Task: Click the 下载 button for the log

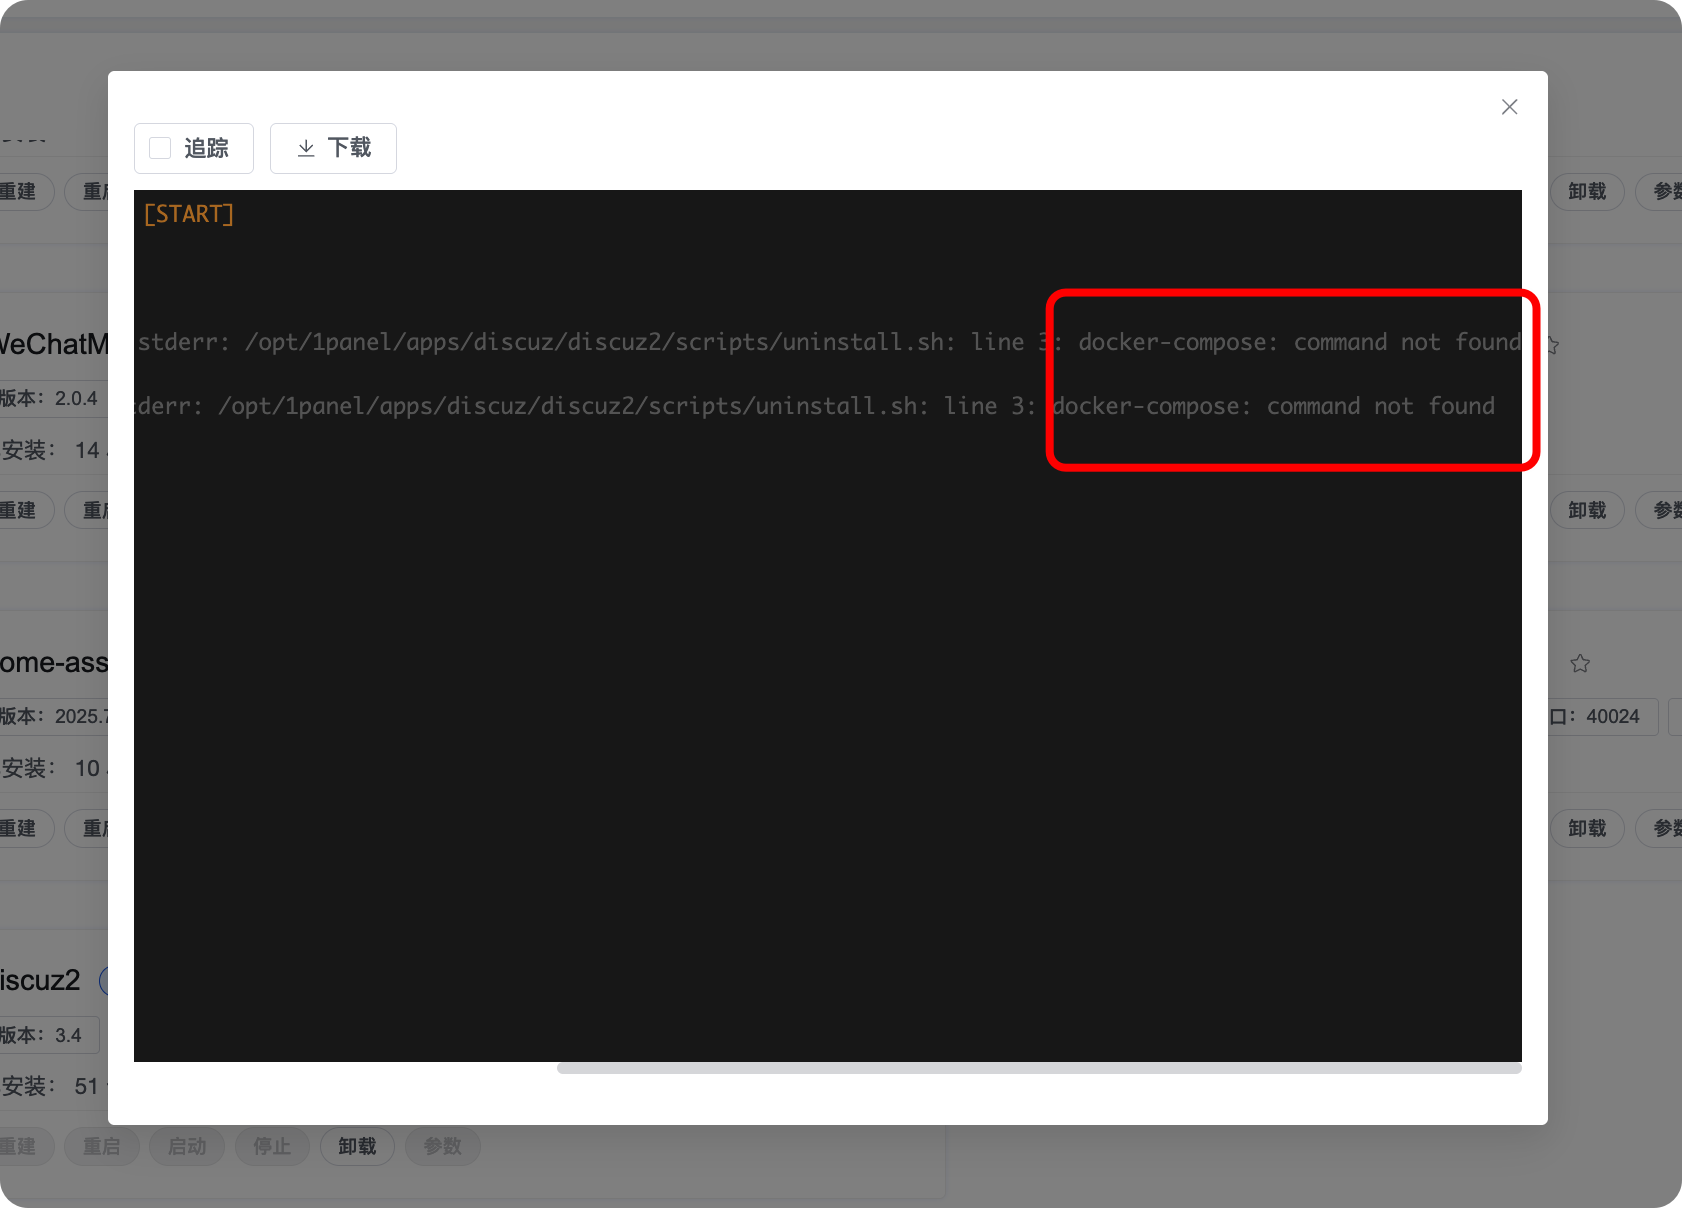Action: [333, 148]
